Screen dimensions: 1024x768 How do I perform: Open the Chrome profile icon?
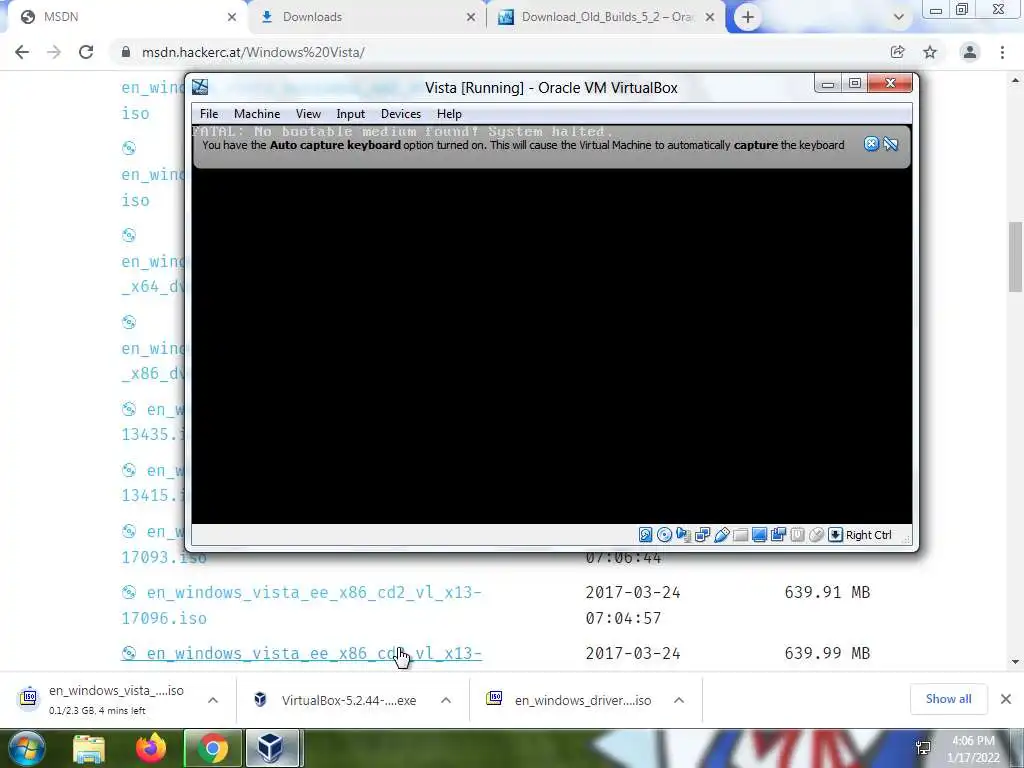pos(970,52)
